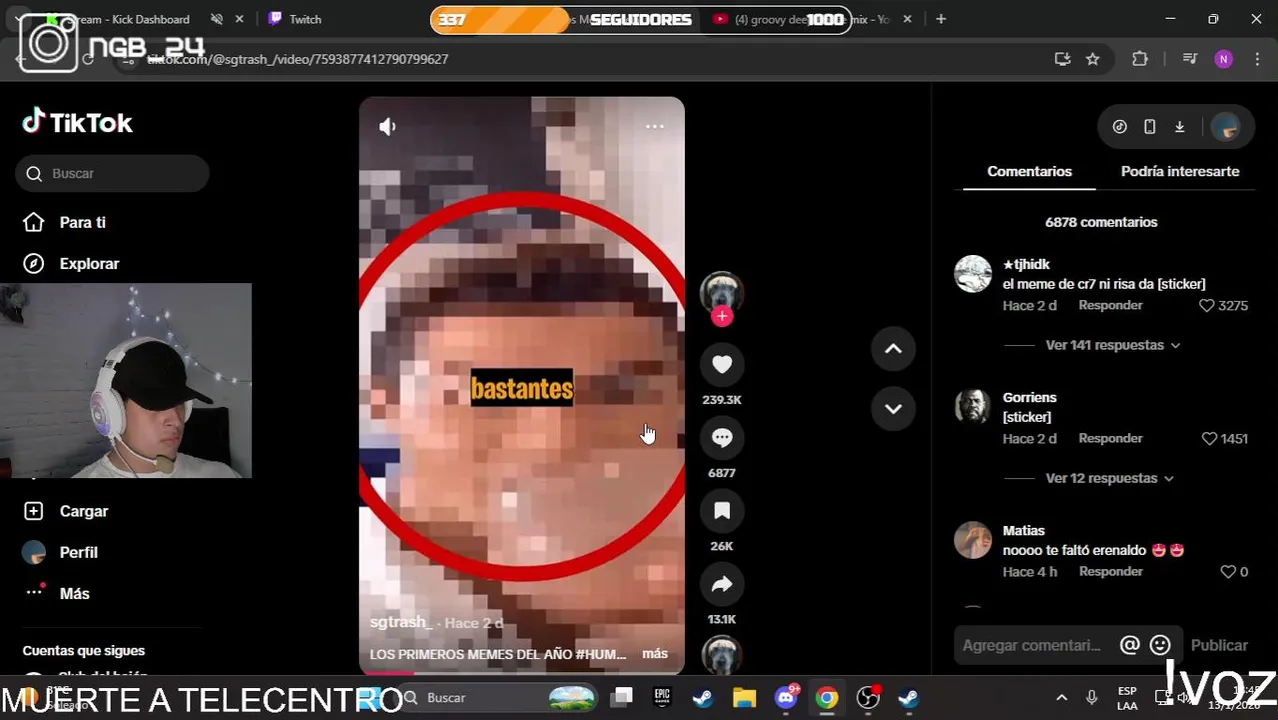Open the Chrome profile N avatar

pos(1224,59)
